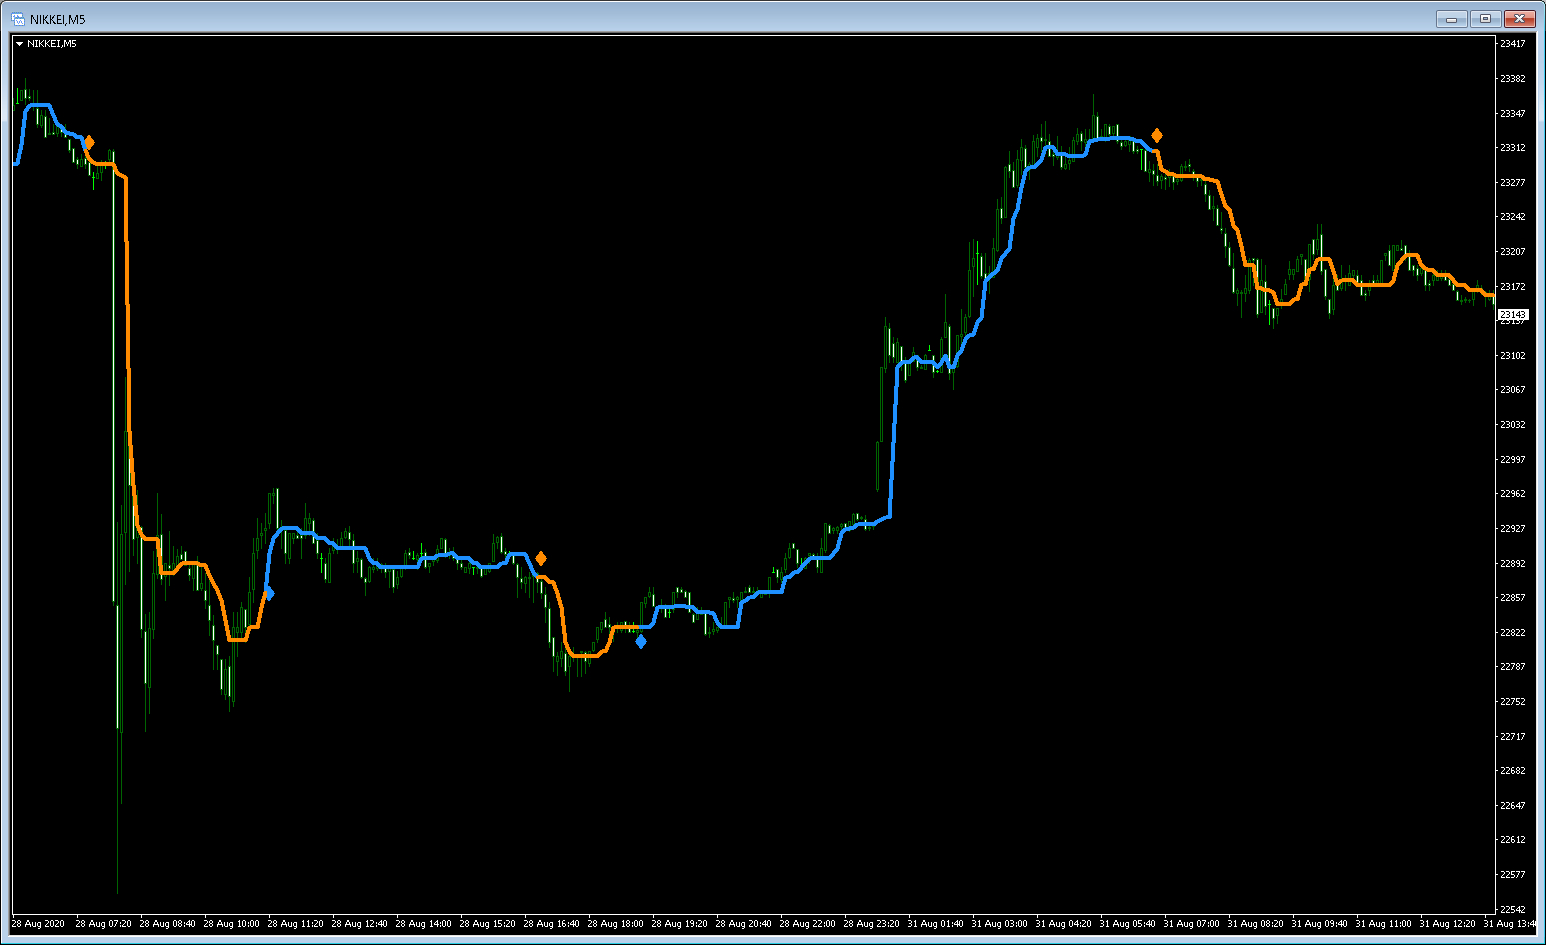The image size is (1546, 945).
Task: Click the 31 Aug 05:40 time label
Action: [x=1127, y=924]
